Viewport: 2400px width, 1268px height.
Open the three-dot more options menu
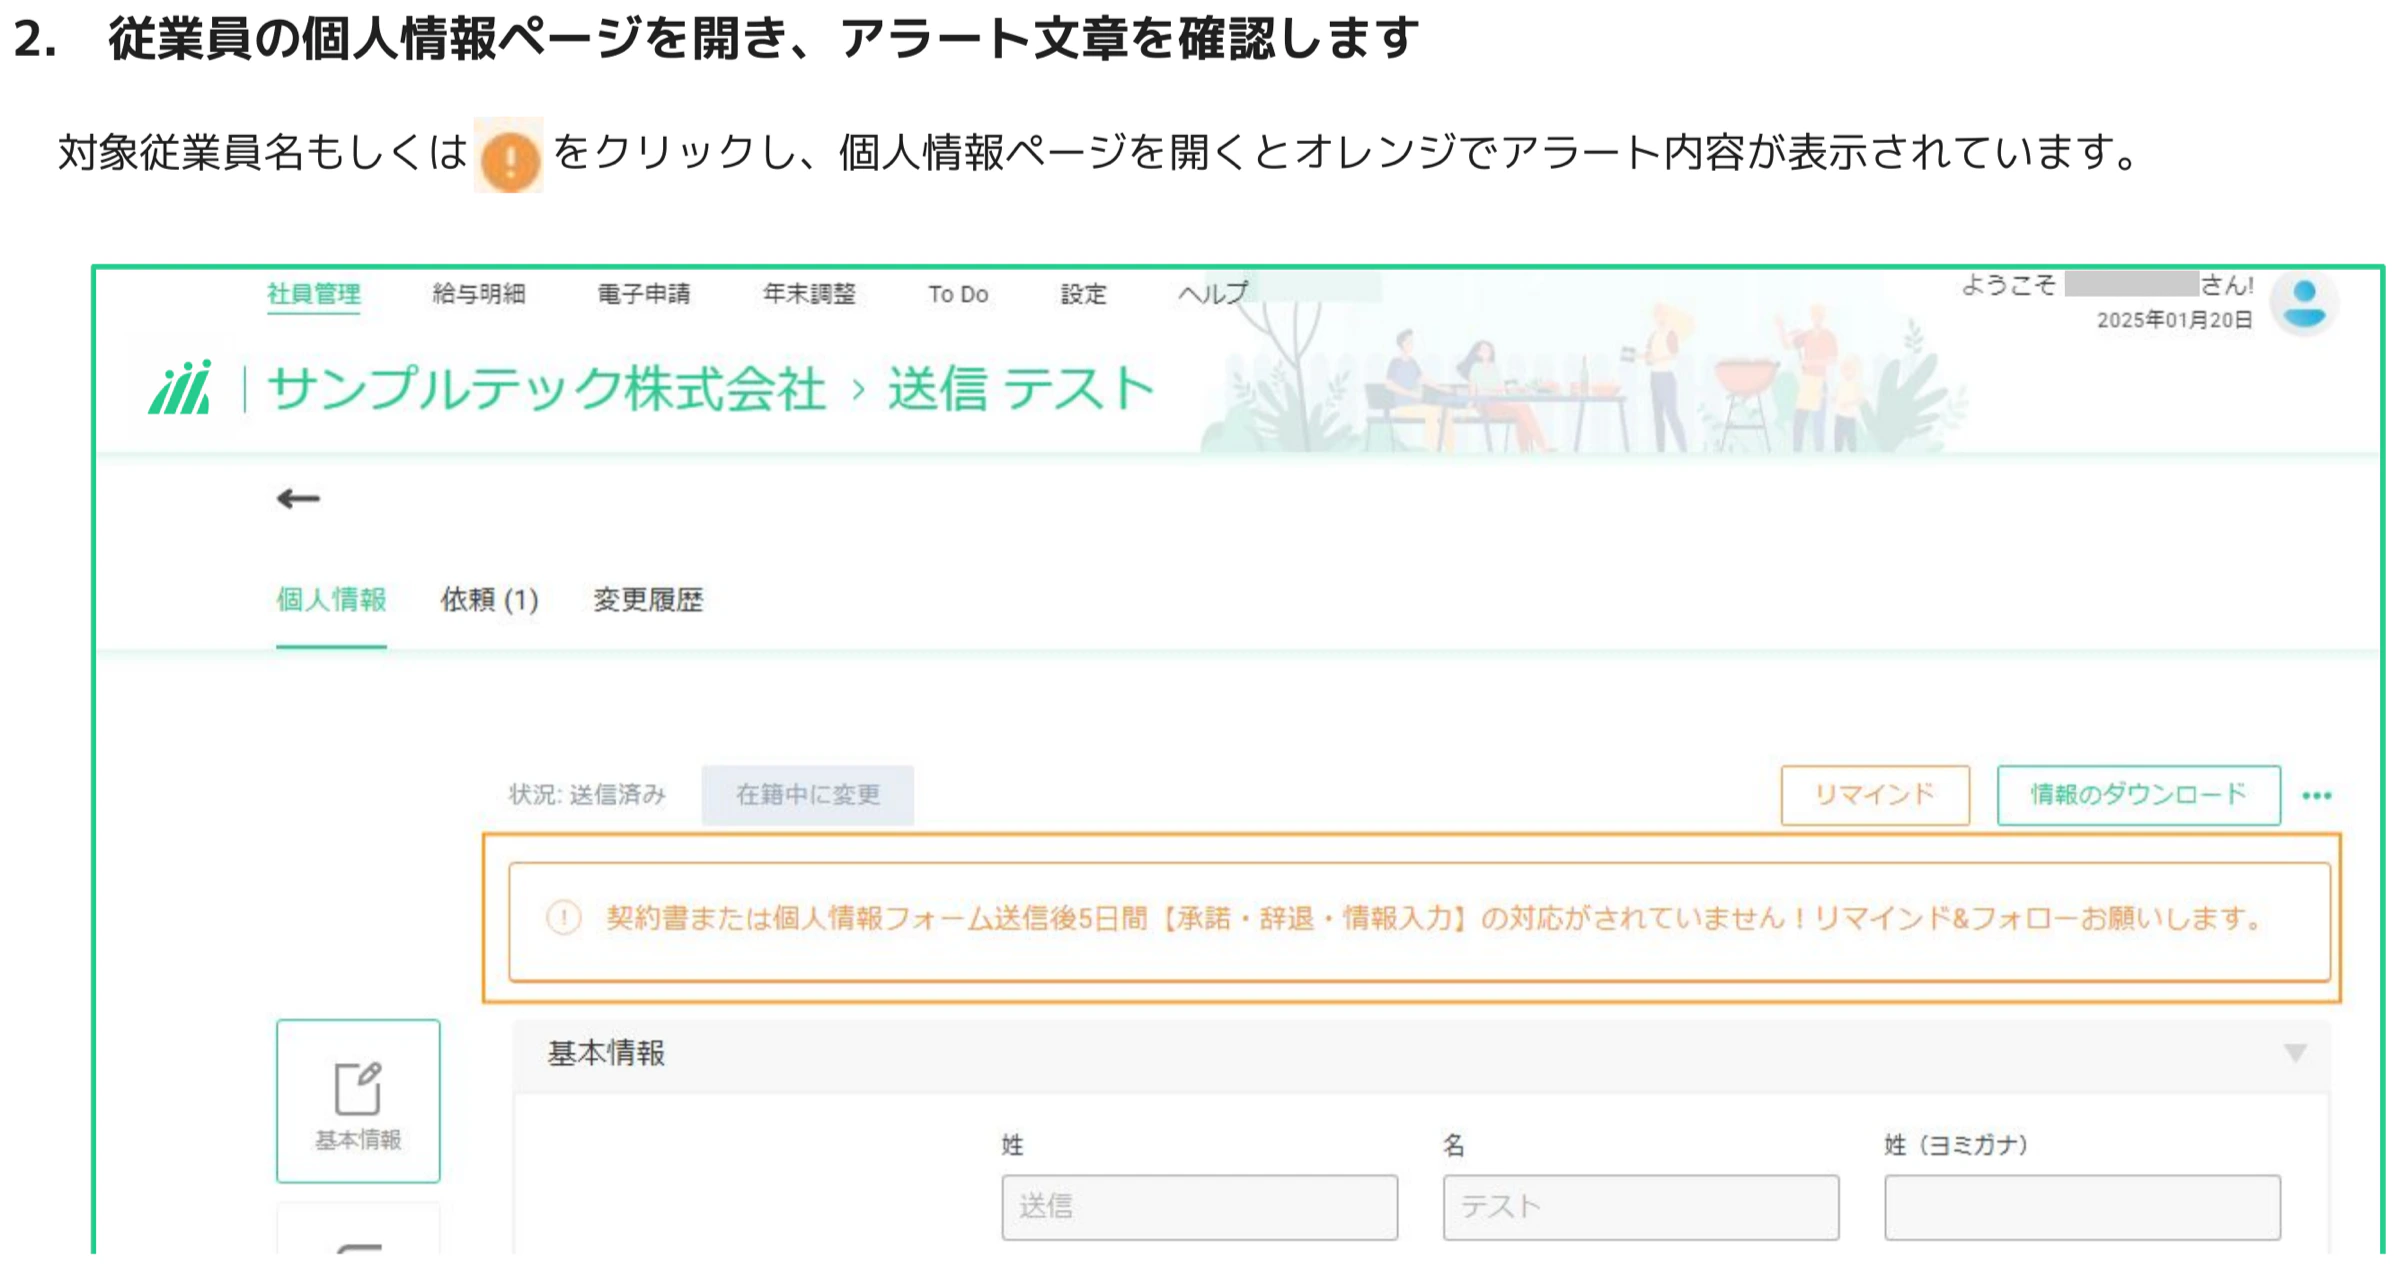click(x=2317, y=796)
